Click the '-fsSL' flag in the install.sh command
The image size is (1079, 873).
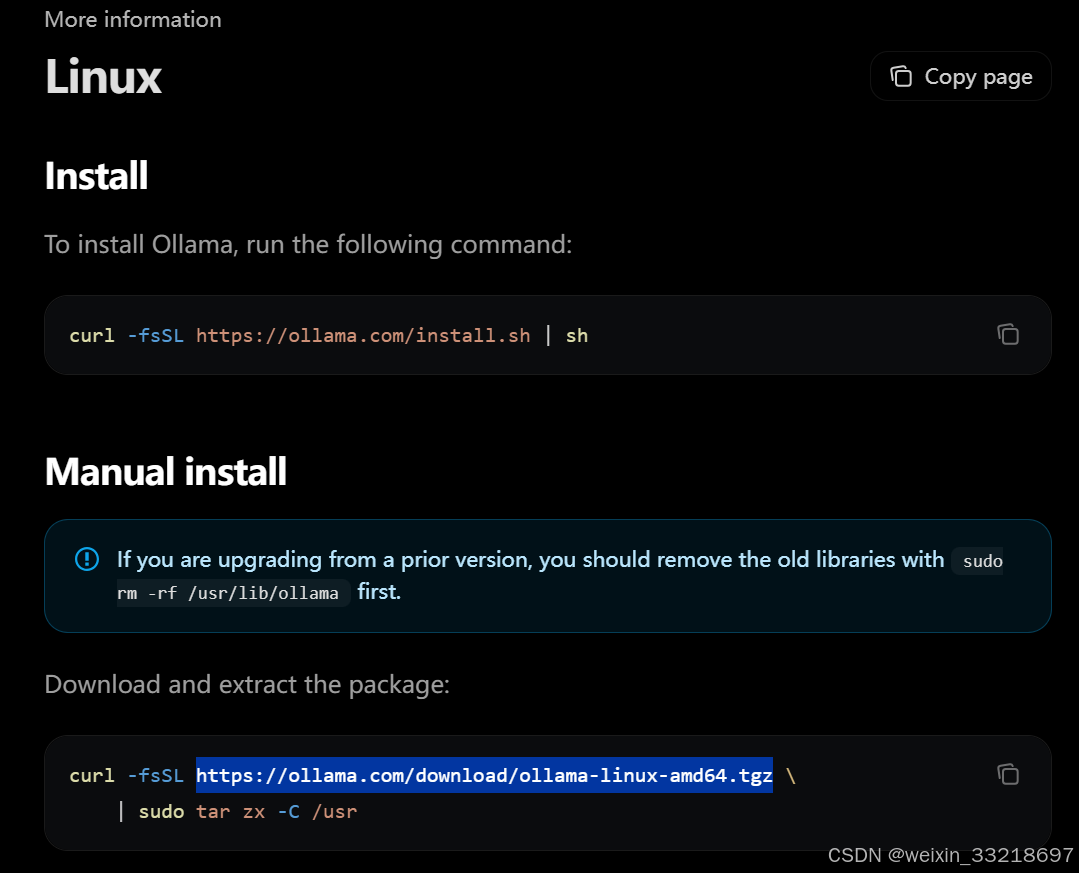tap(156, 336)
